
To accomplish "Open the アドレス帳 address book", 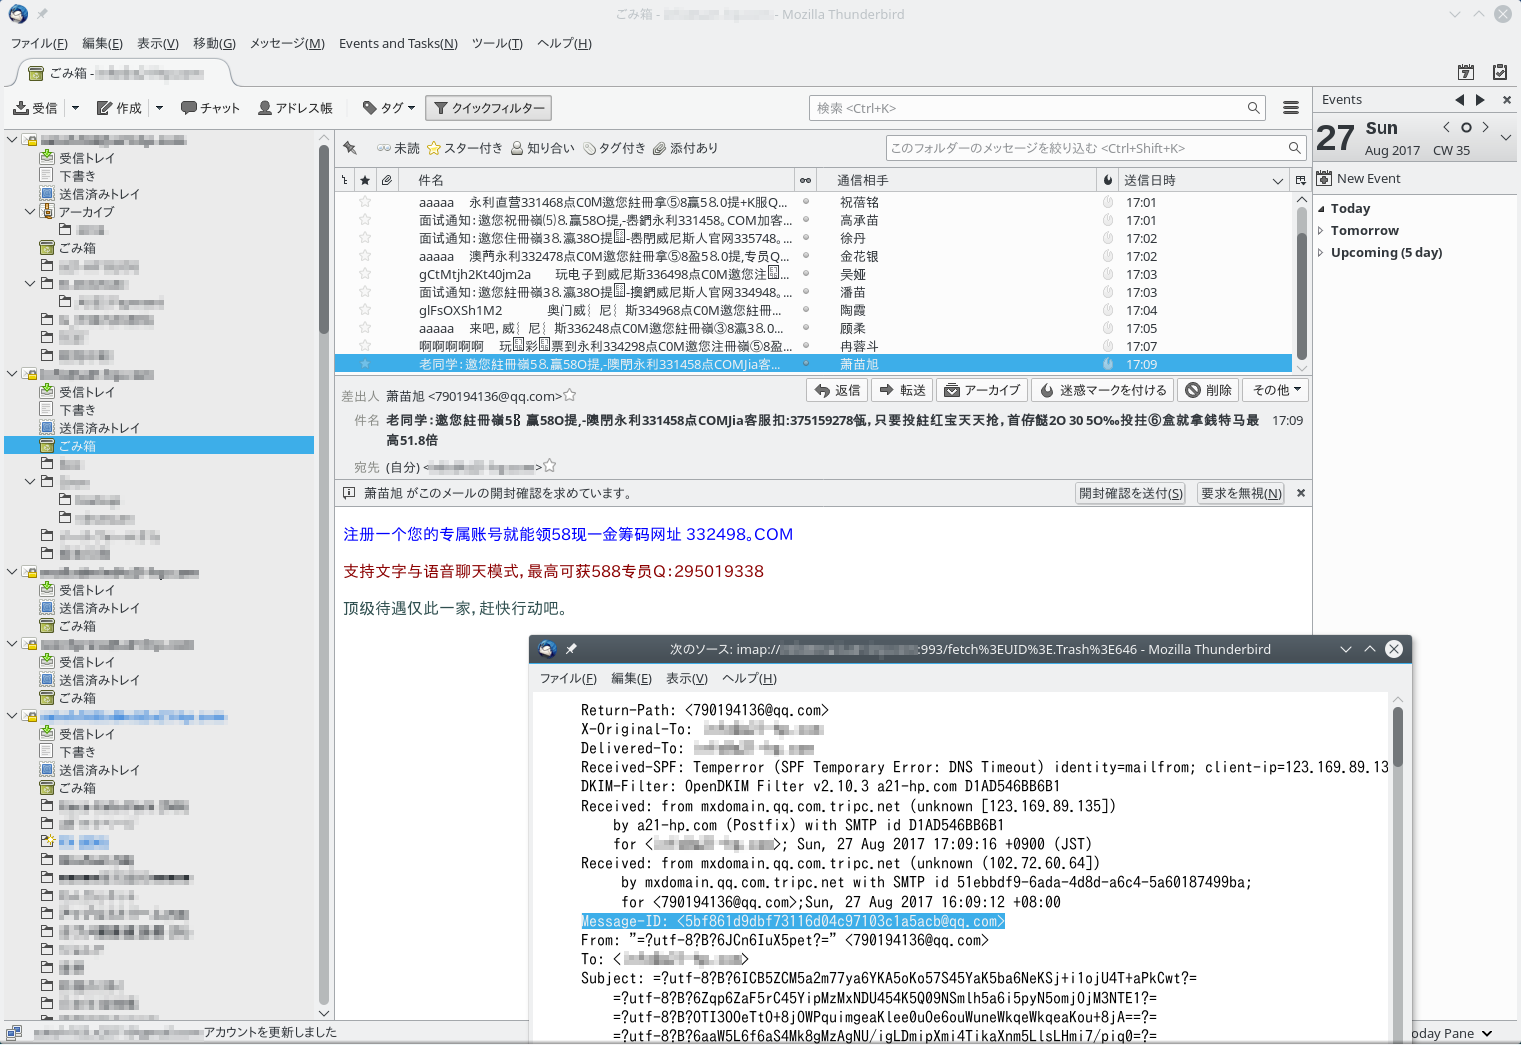I will pyautogui.click(x=295, y=108).
